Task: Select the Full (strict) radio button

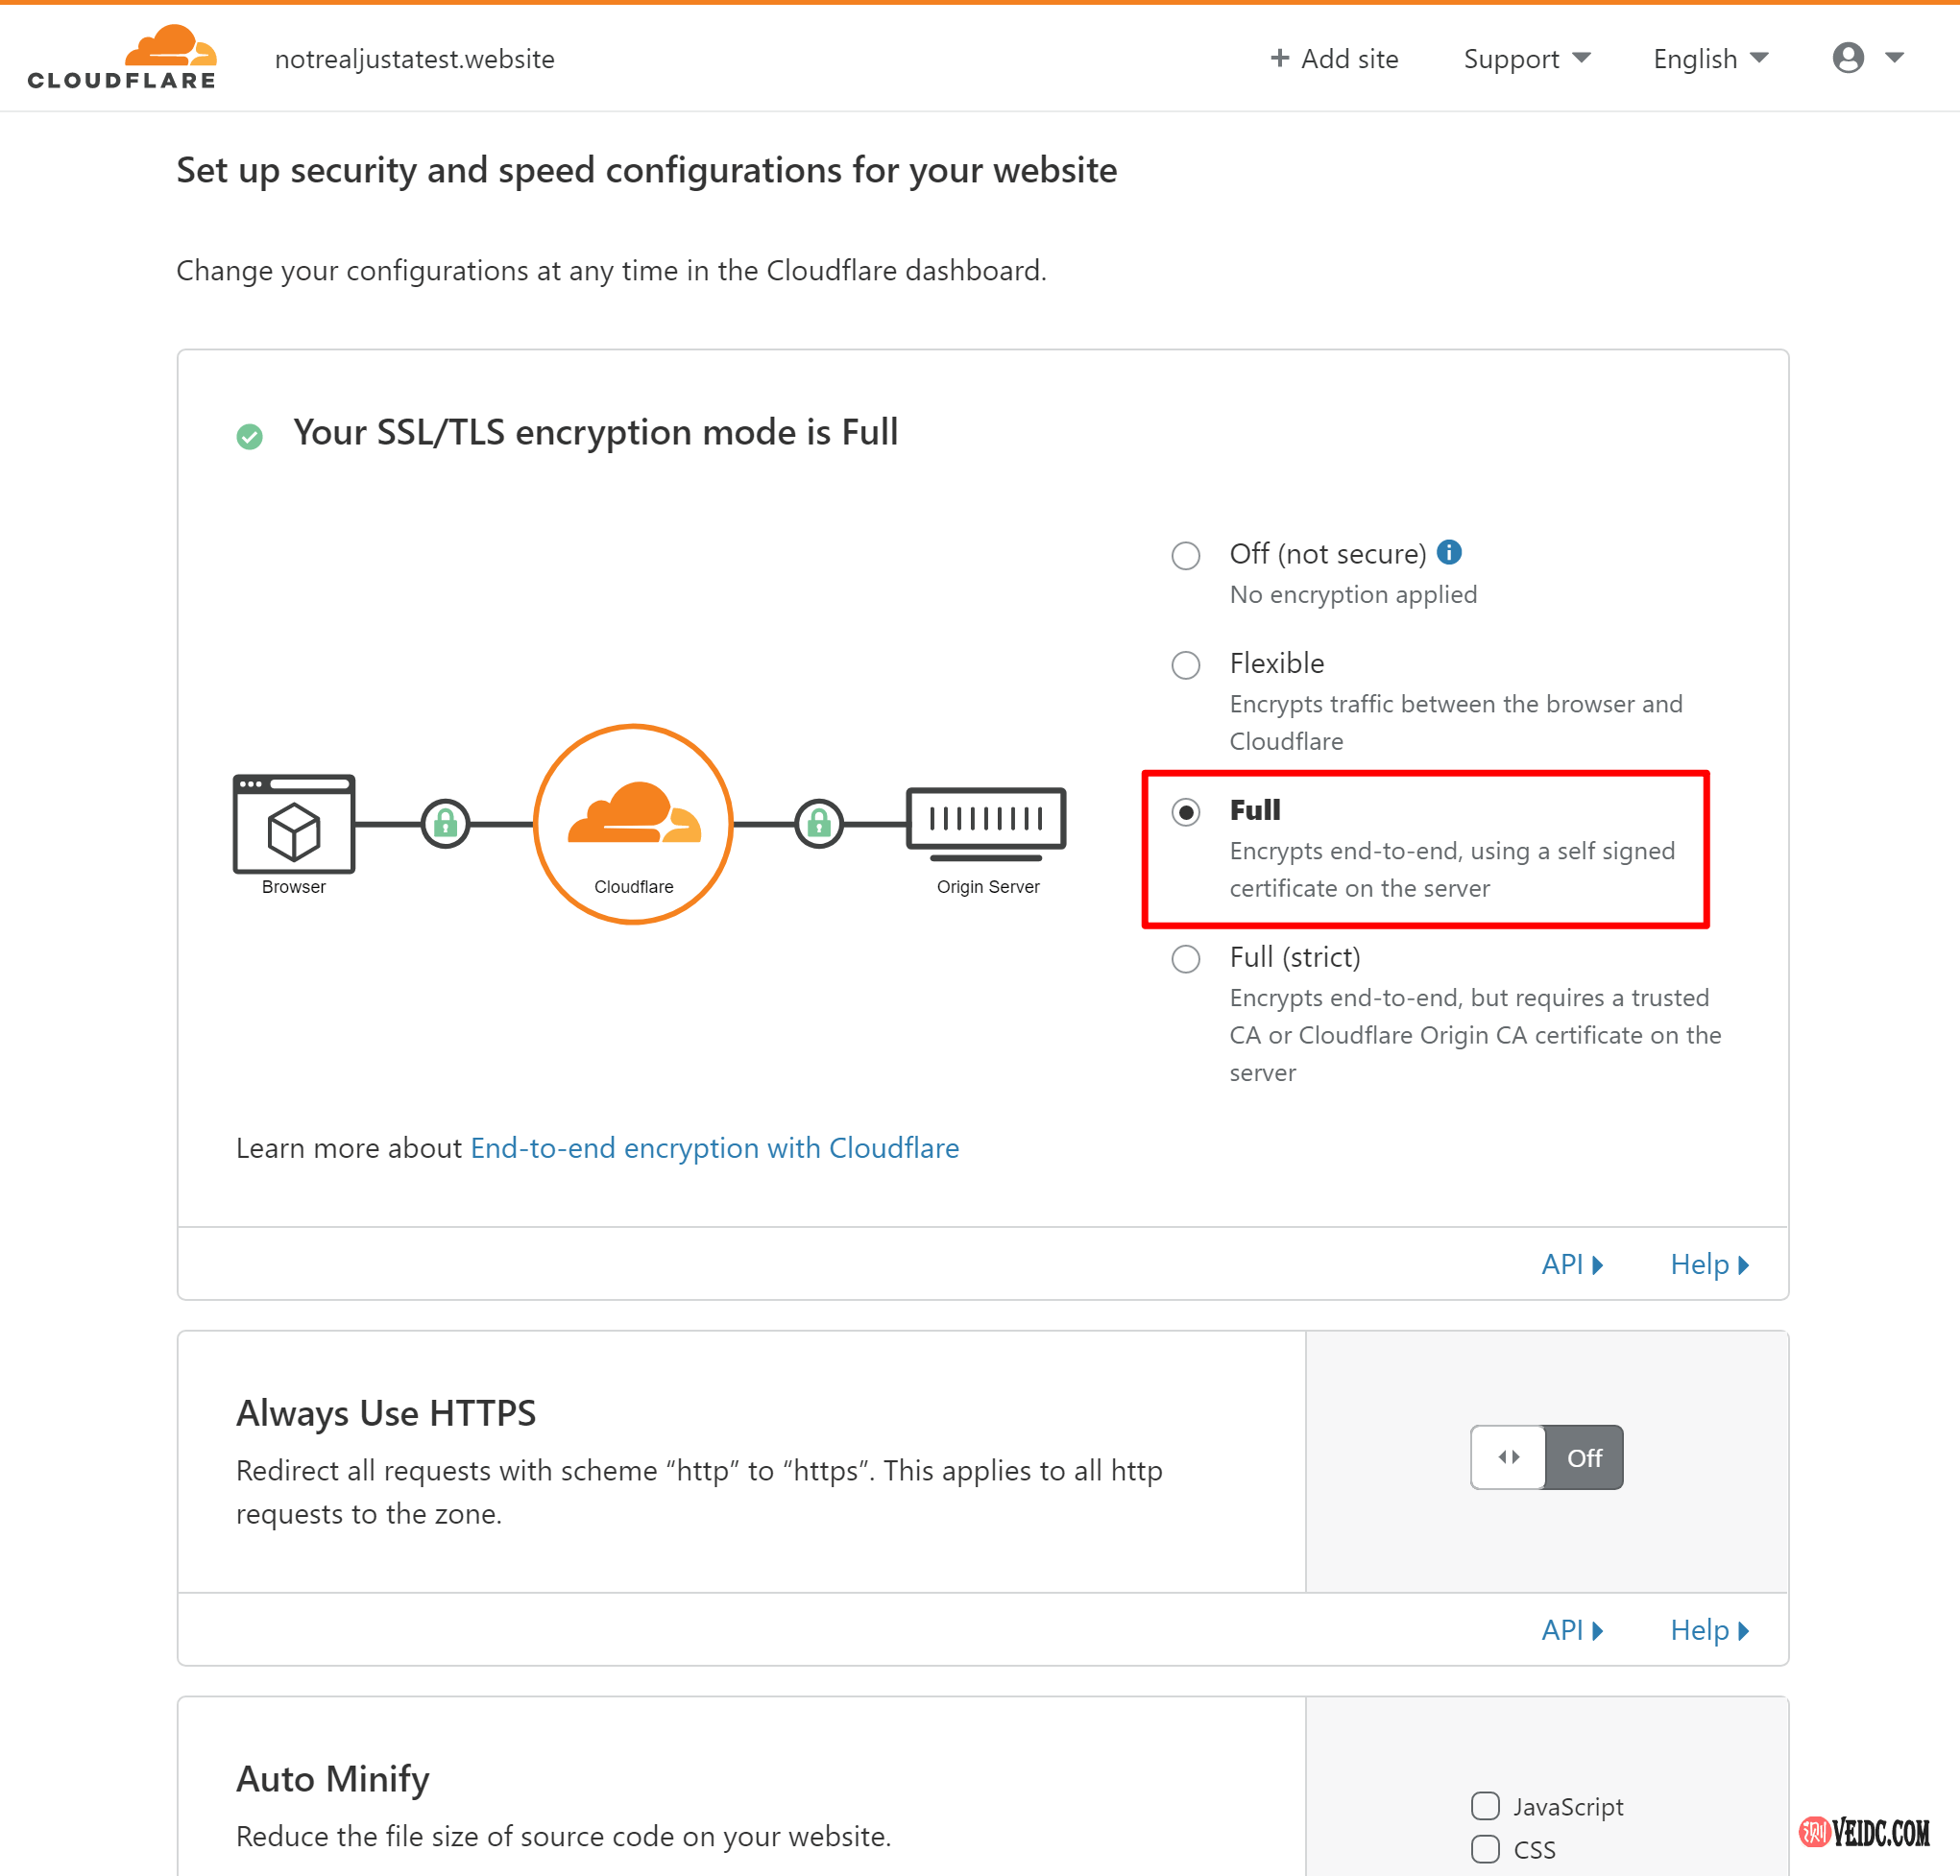Action: pos(1186,959)
